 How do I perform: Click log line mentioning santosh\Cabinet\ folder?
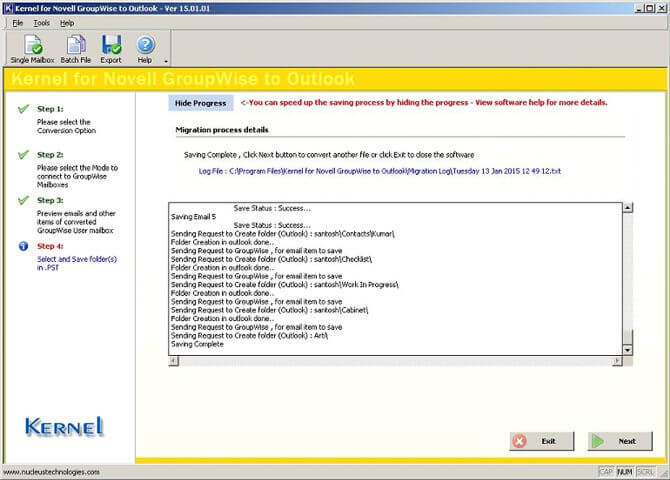click(269, 310)
